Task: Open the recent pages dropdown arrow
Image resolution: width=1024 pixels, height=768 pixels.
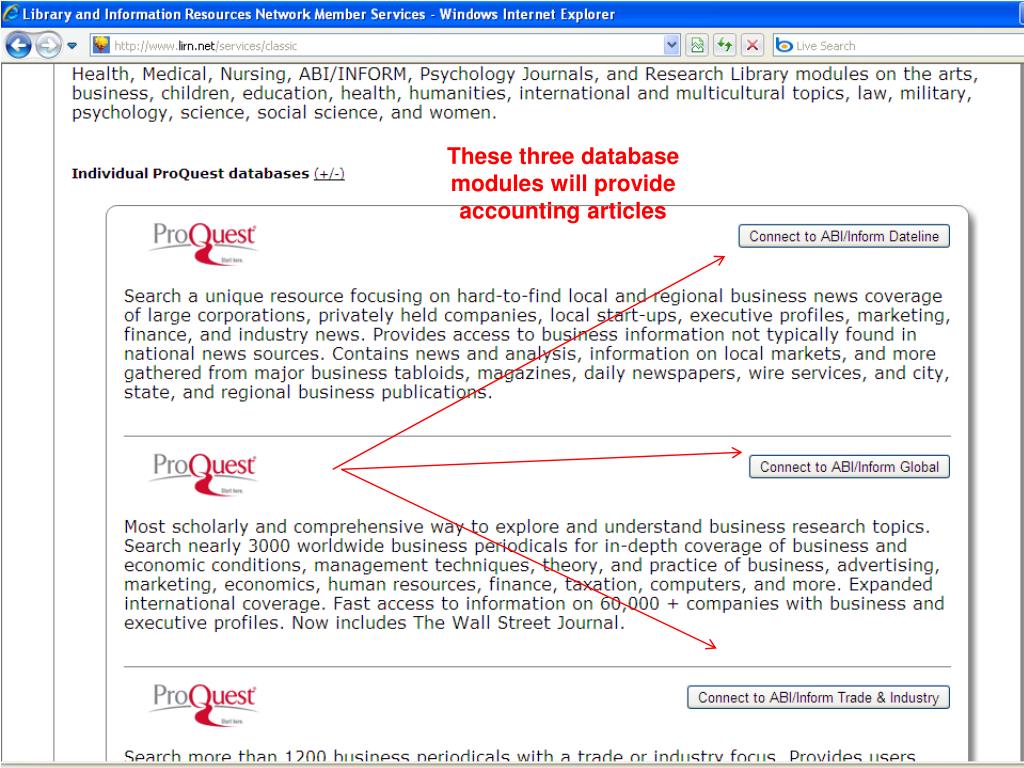Action: pos(72,46)
